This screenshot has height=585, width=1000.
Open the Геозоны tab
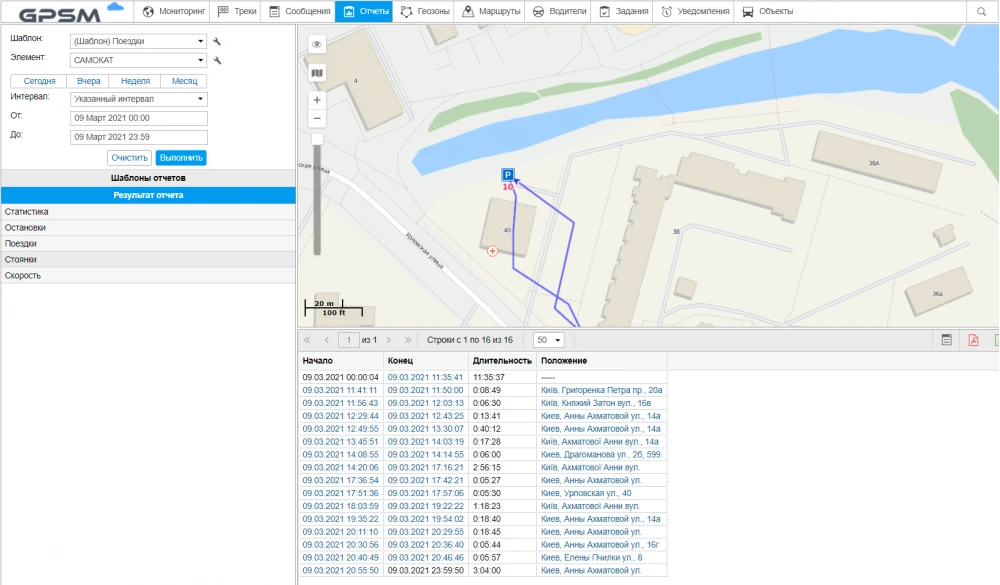click(424, 12)
